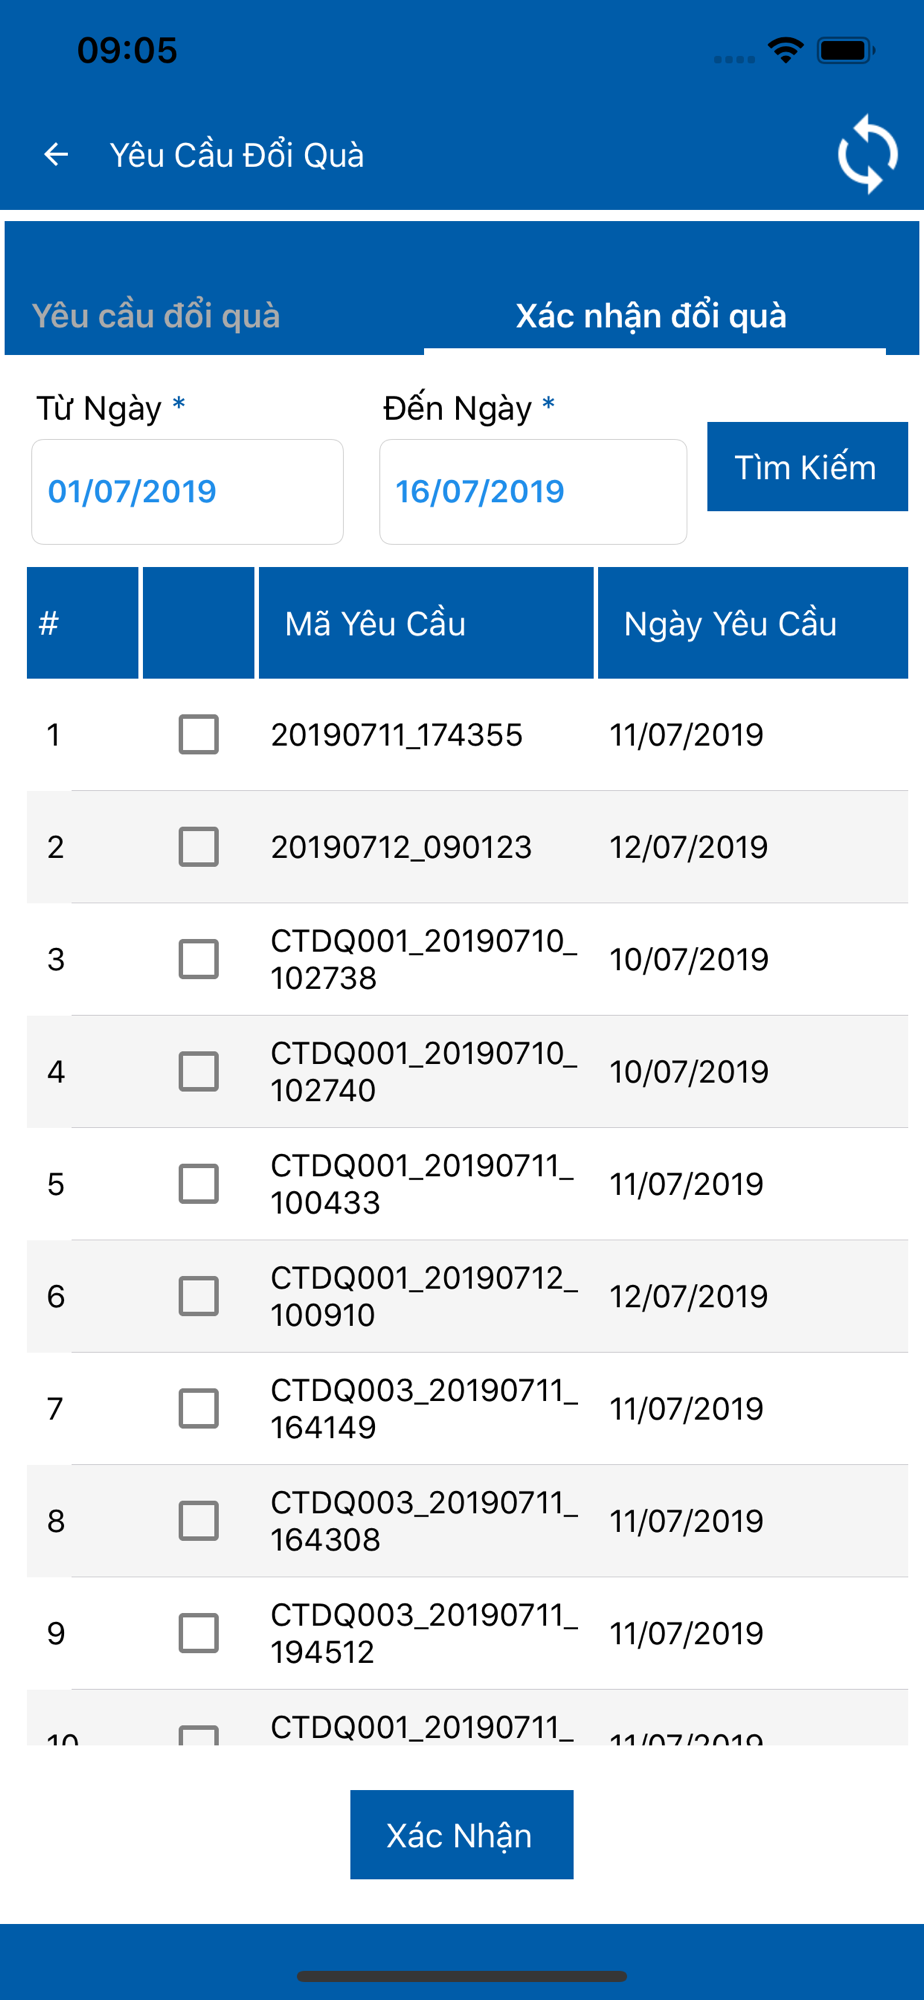The height and width of the screenshot is (2000, 924).
Task: Click the Xác Nhận confirm button
Action: click(462, 1835)
